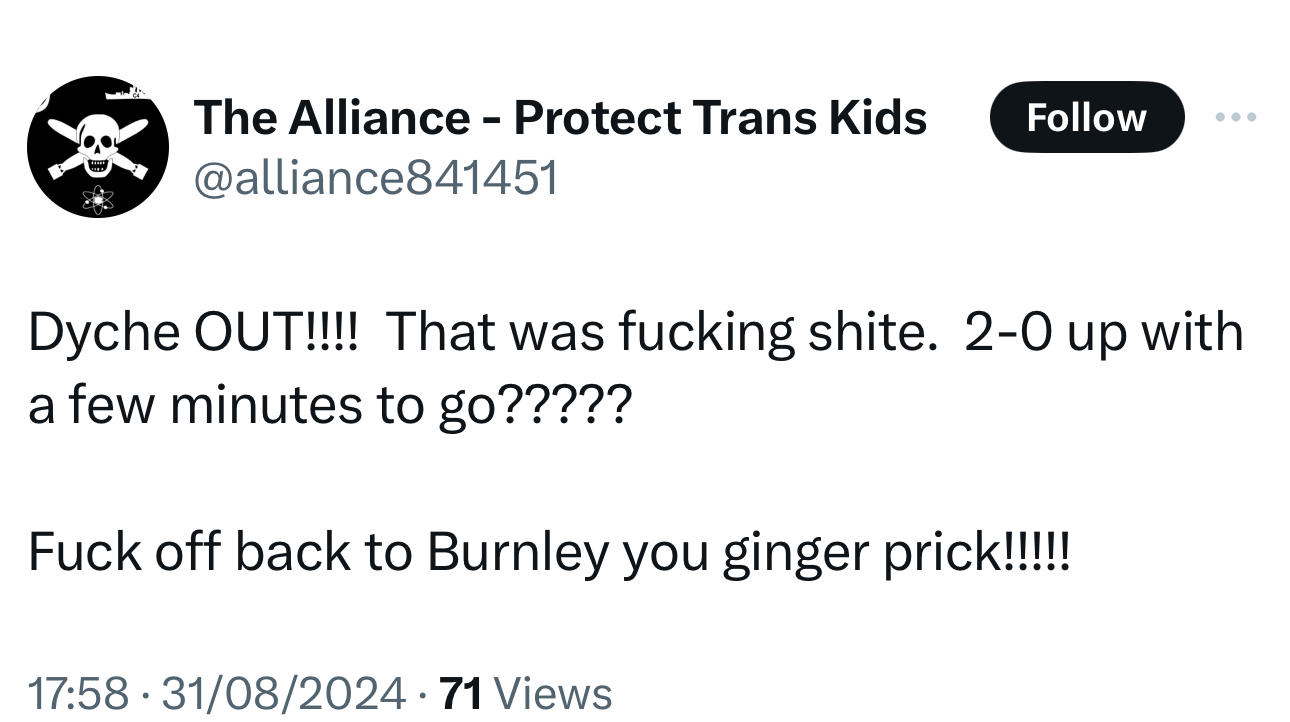1290x722 pixels.
Task: Click the "2-0 up with" text
Action: click(1103, 333)
